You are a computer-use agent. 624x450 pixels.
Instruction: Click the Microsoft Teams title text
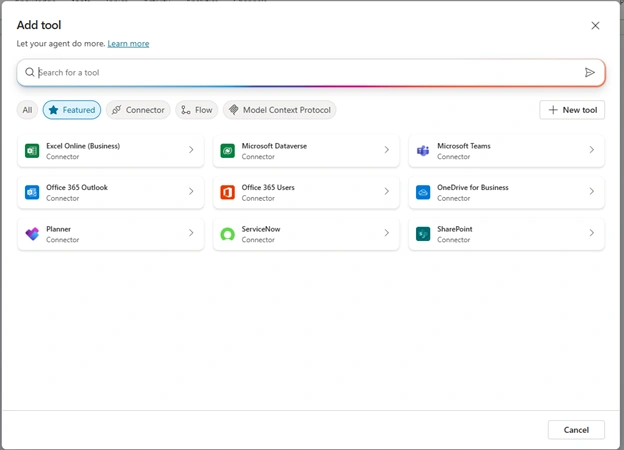[464, 146]
